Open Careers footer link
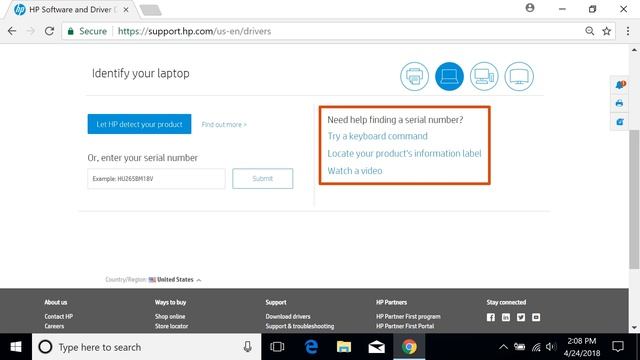 point(54,326)
